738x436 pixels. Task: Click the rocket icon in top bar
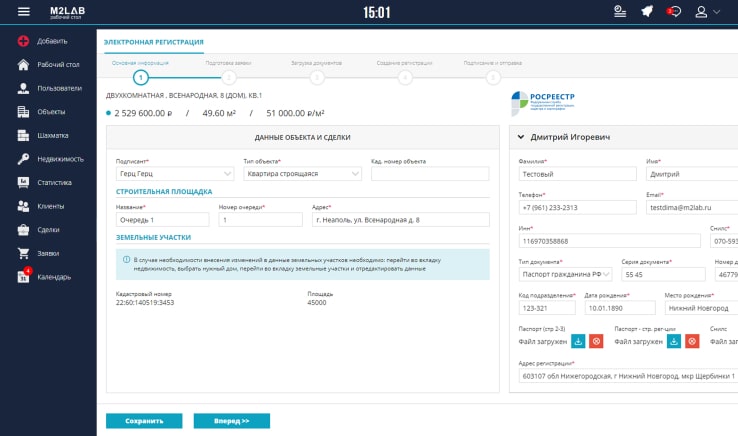coord(647,11)
